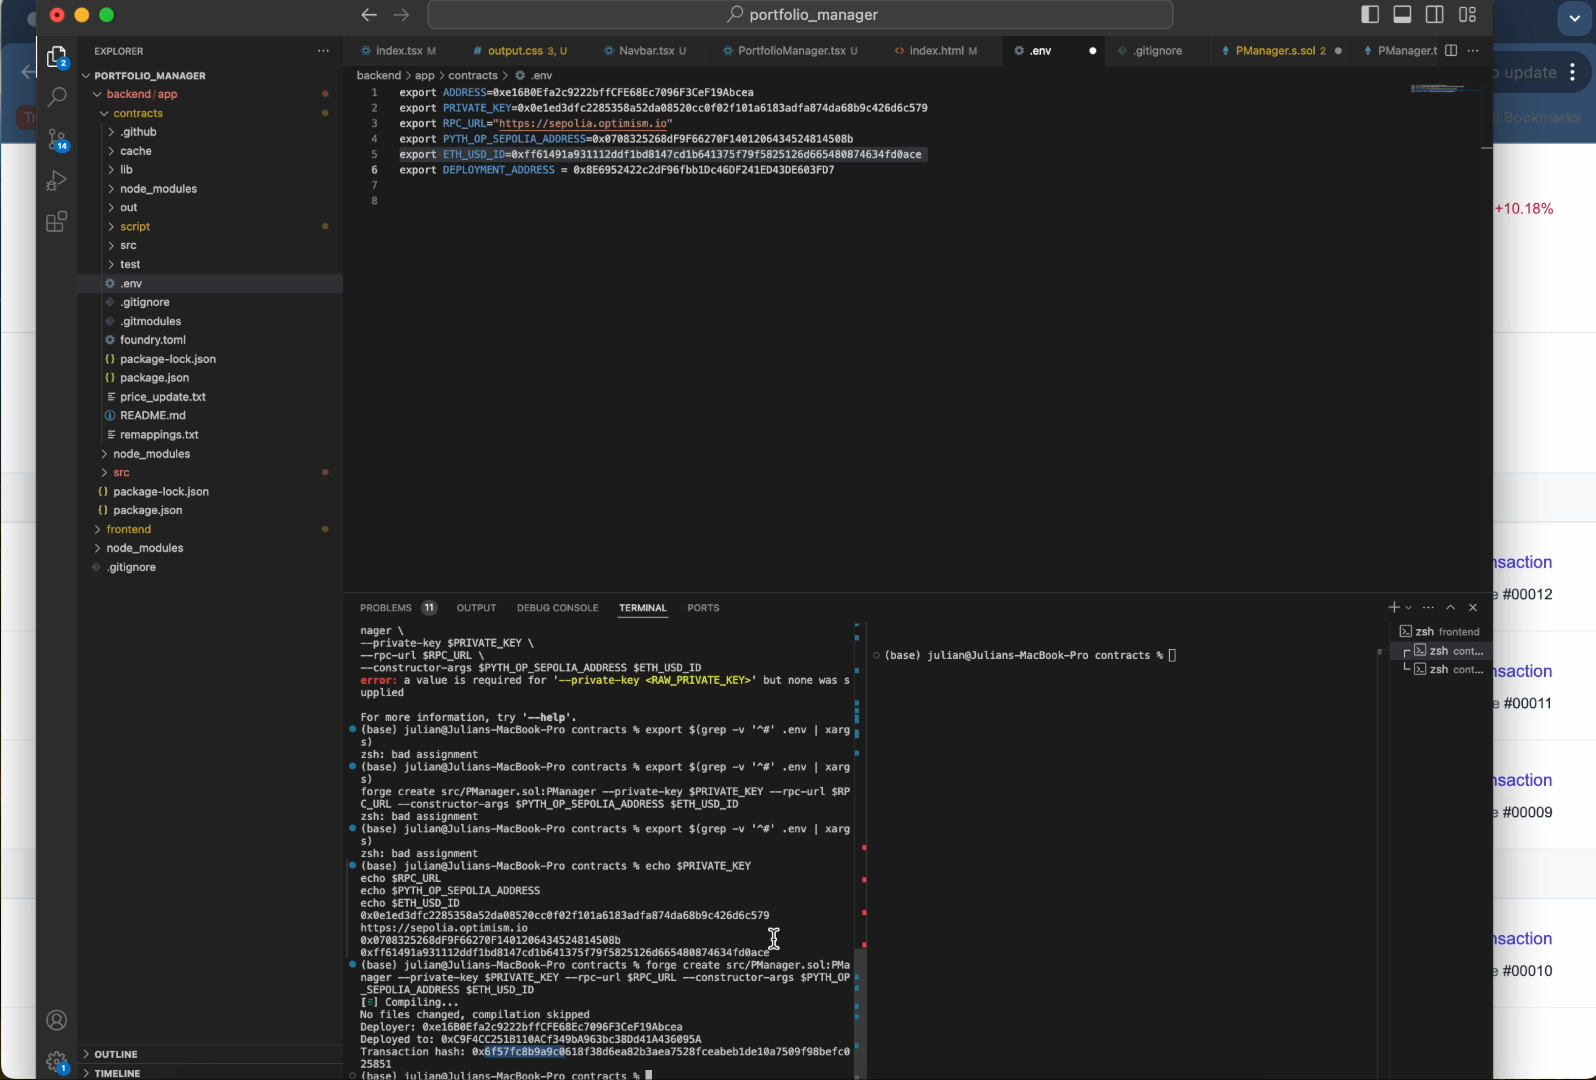Open price_update.txt file
The image size is (1596, 1080).
point(163,397)
